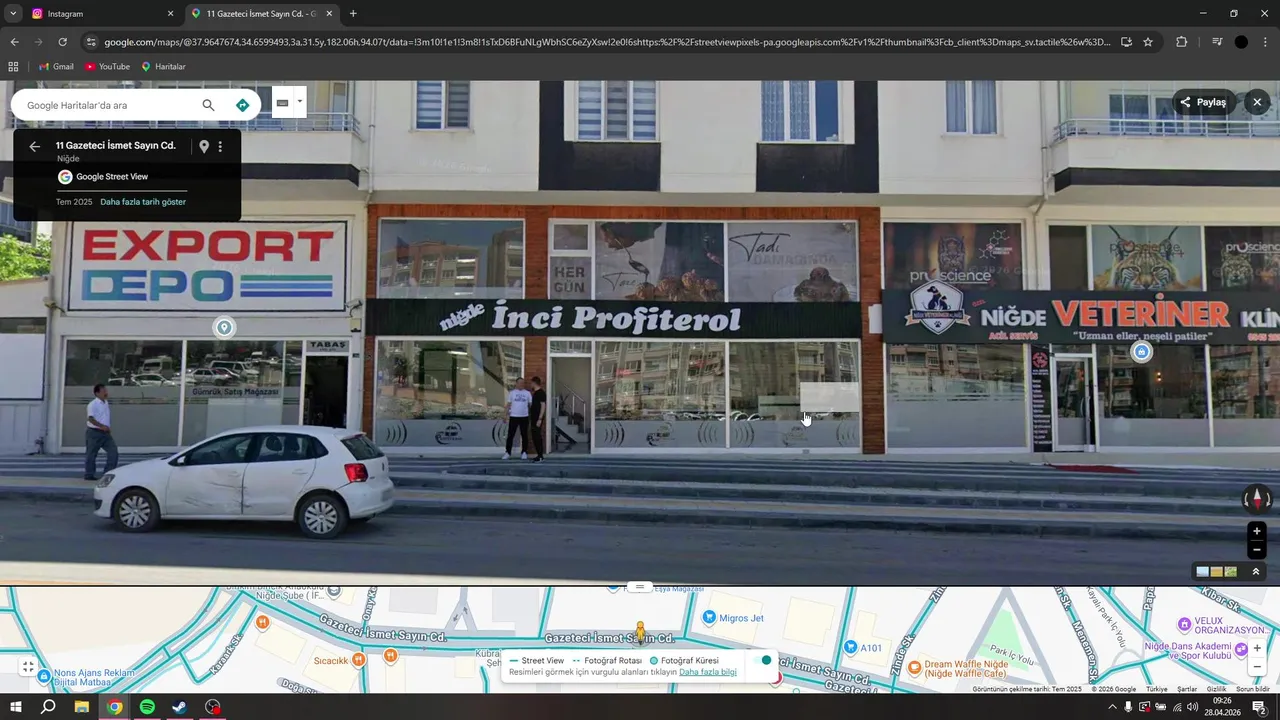Open Gmail bookmark

[x=56, y=67]
